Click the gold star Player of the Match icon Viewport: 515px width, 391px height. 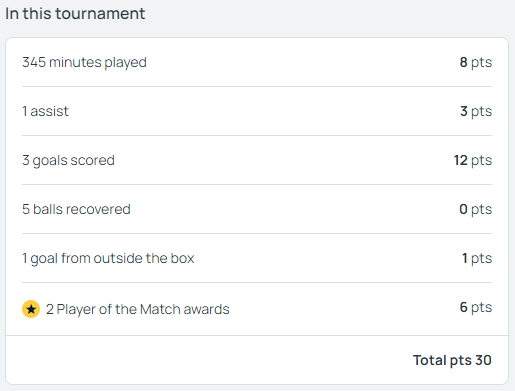pyautogui.click(x=31, y=309)
